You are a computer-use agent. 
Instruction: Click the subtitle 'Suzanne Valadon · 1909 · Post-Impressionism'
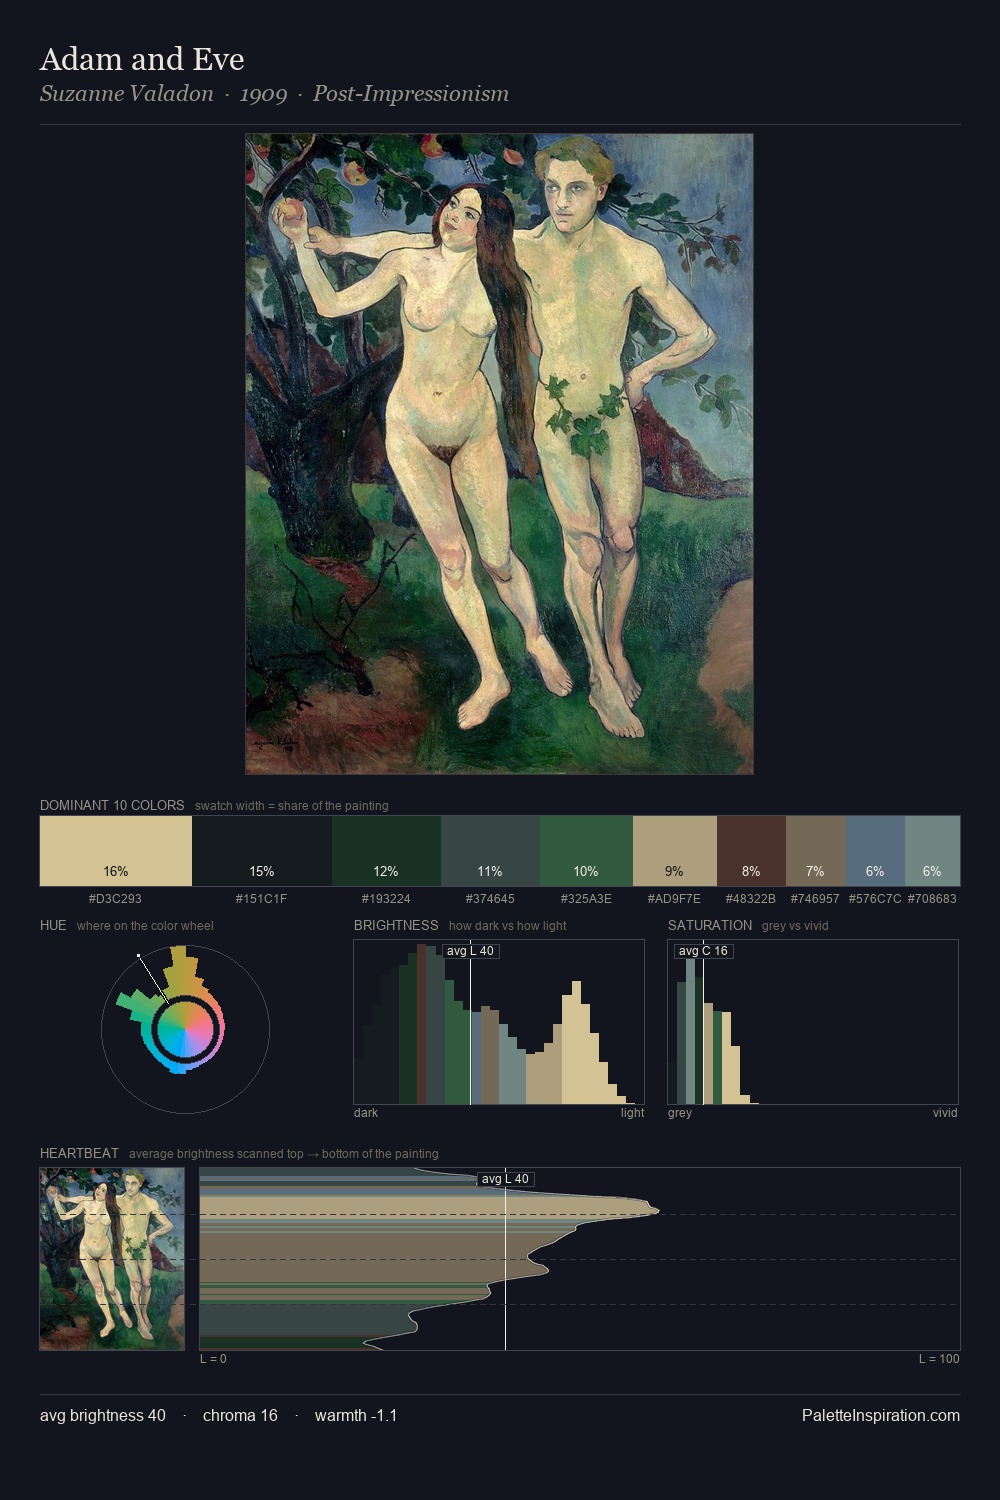point(274,94)
